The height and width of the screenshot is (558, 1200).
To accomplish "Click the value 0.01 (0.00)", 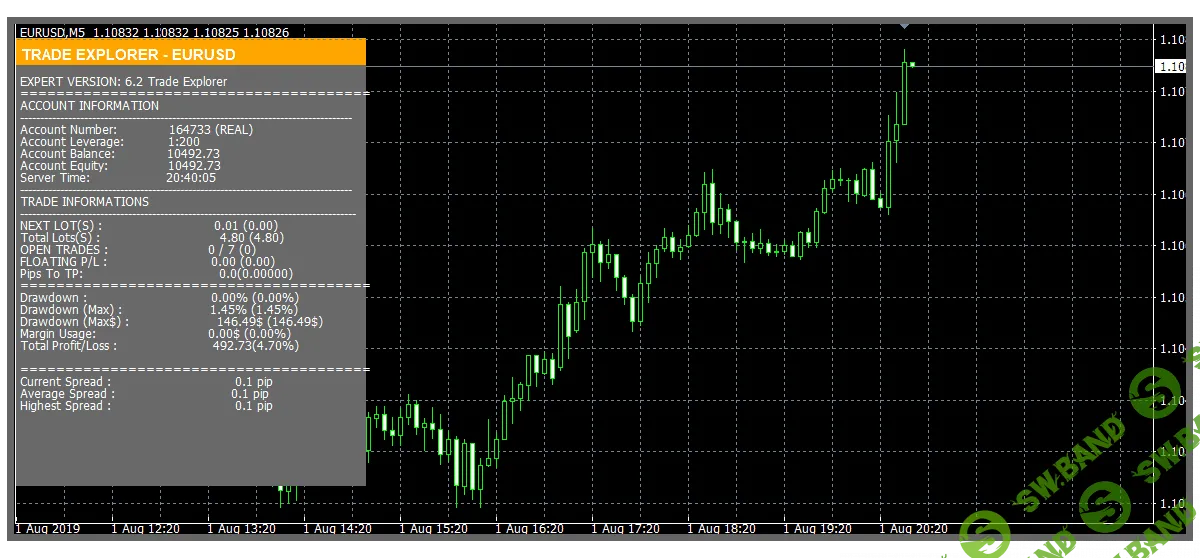I will [x=246, y=226].
